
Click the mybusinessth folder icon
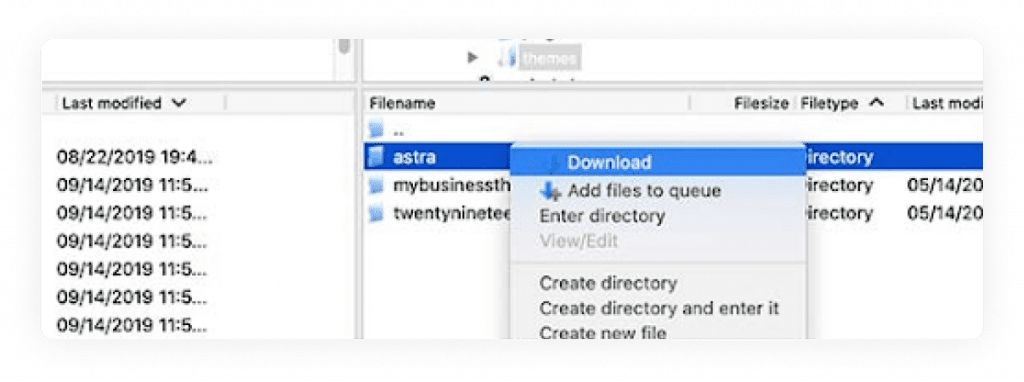point(376,186)
